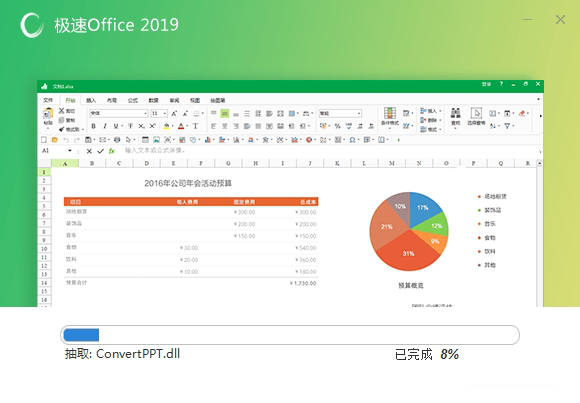This screenshot has height=403, width=580.
Task: Minimize the installer window
Action: (x=527, y=19)
